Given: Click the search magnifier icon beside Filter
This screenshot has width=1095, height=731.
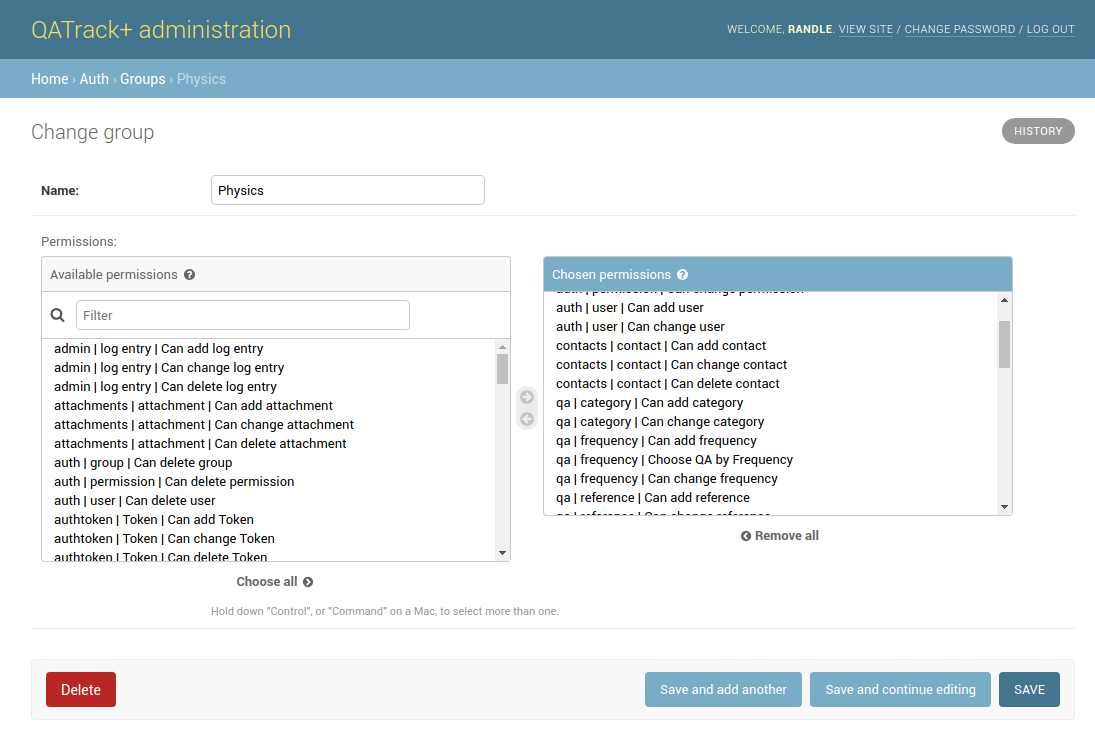Looking at the screenshot, I should (x=58, y=316).
